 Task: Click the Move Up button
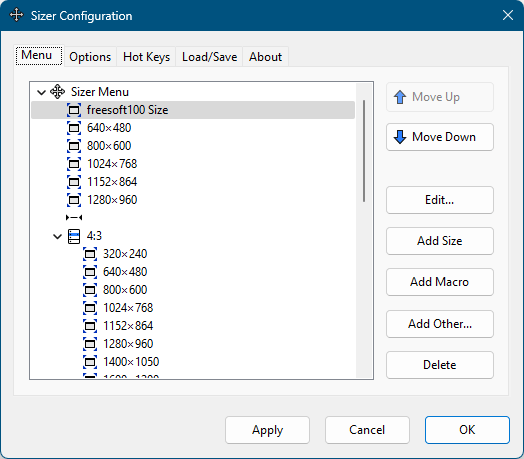pyautogui.click(x=440, y=97)
